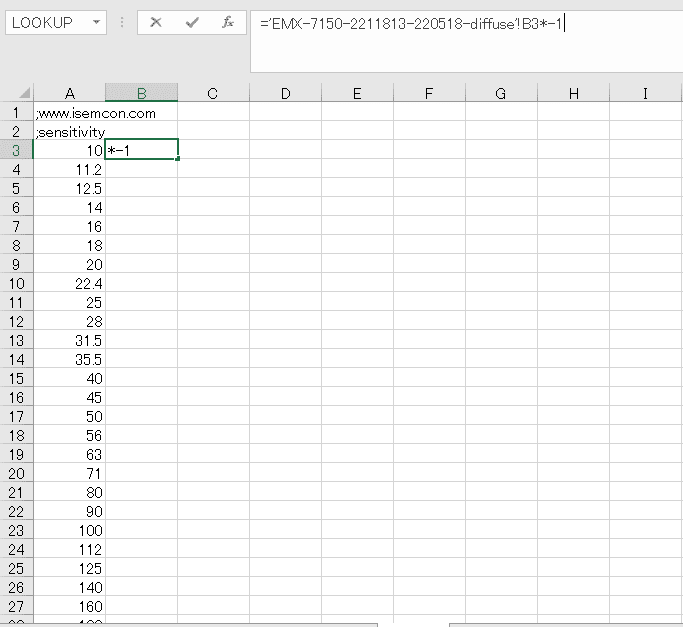The height and width of the screenshot is (627, 683).
Task: Click cell A3 containing 10
Action: coord(69,150)
